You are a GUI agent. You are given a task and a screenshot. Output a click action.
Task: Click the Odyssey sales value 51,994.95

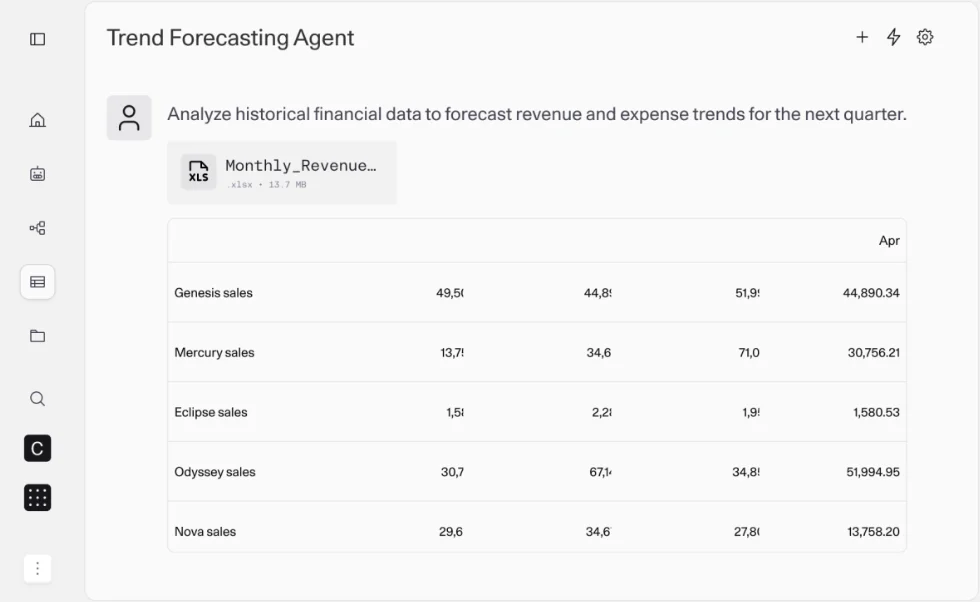click(x=873, y=472)
